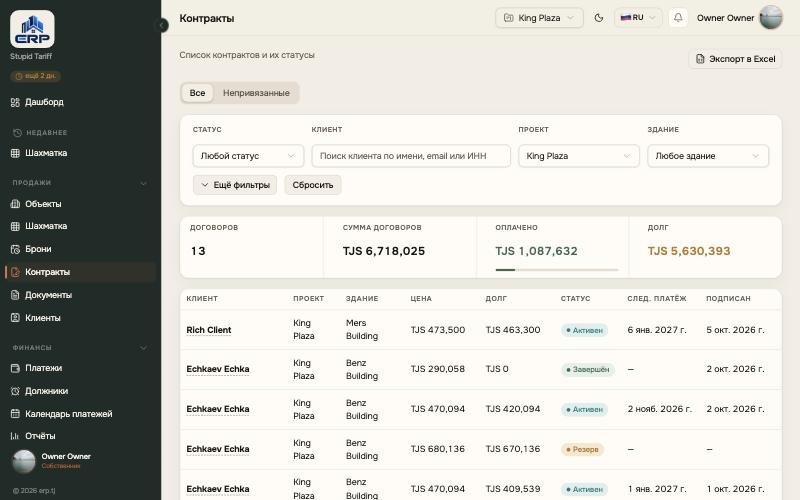Viewport: 800px width, 500px height.
Task: Click the Sales section Шахматка icon
Action: [15, 226]
